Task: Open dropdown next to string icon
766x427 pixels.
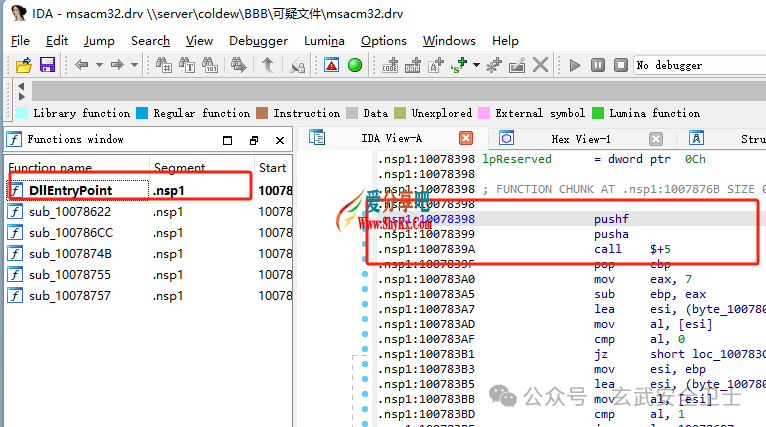Action: 476,65
